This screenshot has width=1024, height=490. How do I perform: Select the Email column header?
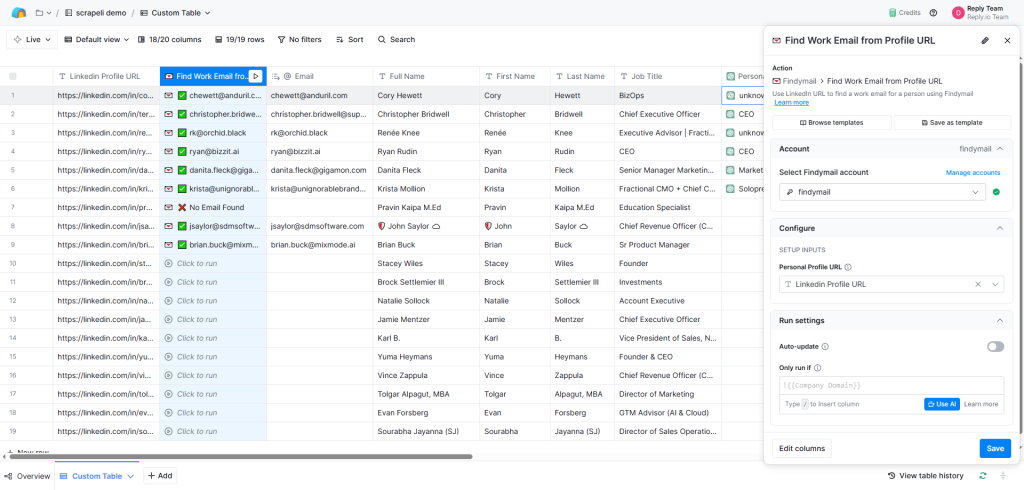click(320, 76)
